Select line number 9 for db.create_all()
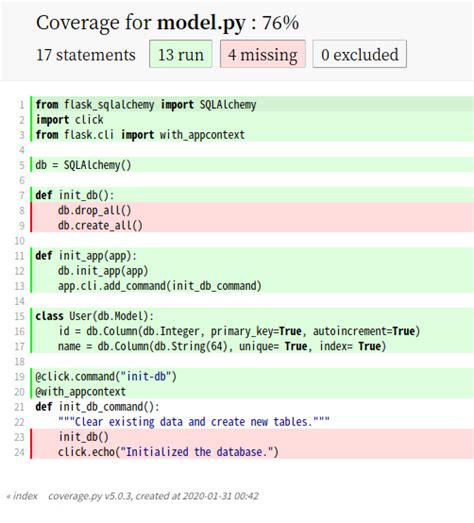This screenshot has height=523, width=474. 22,225
